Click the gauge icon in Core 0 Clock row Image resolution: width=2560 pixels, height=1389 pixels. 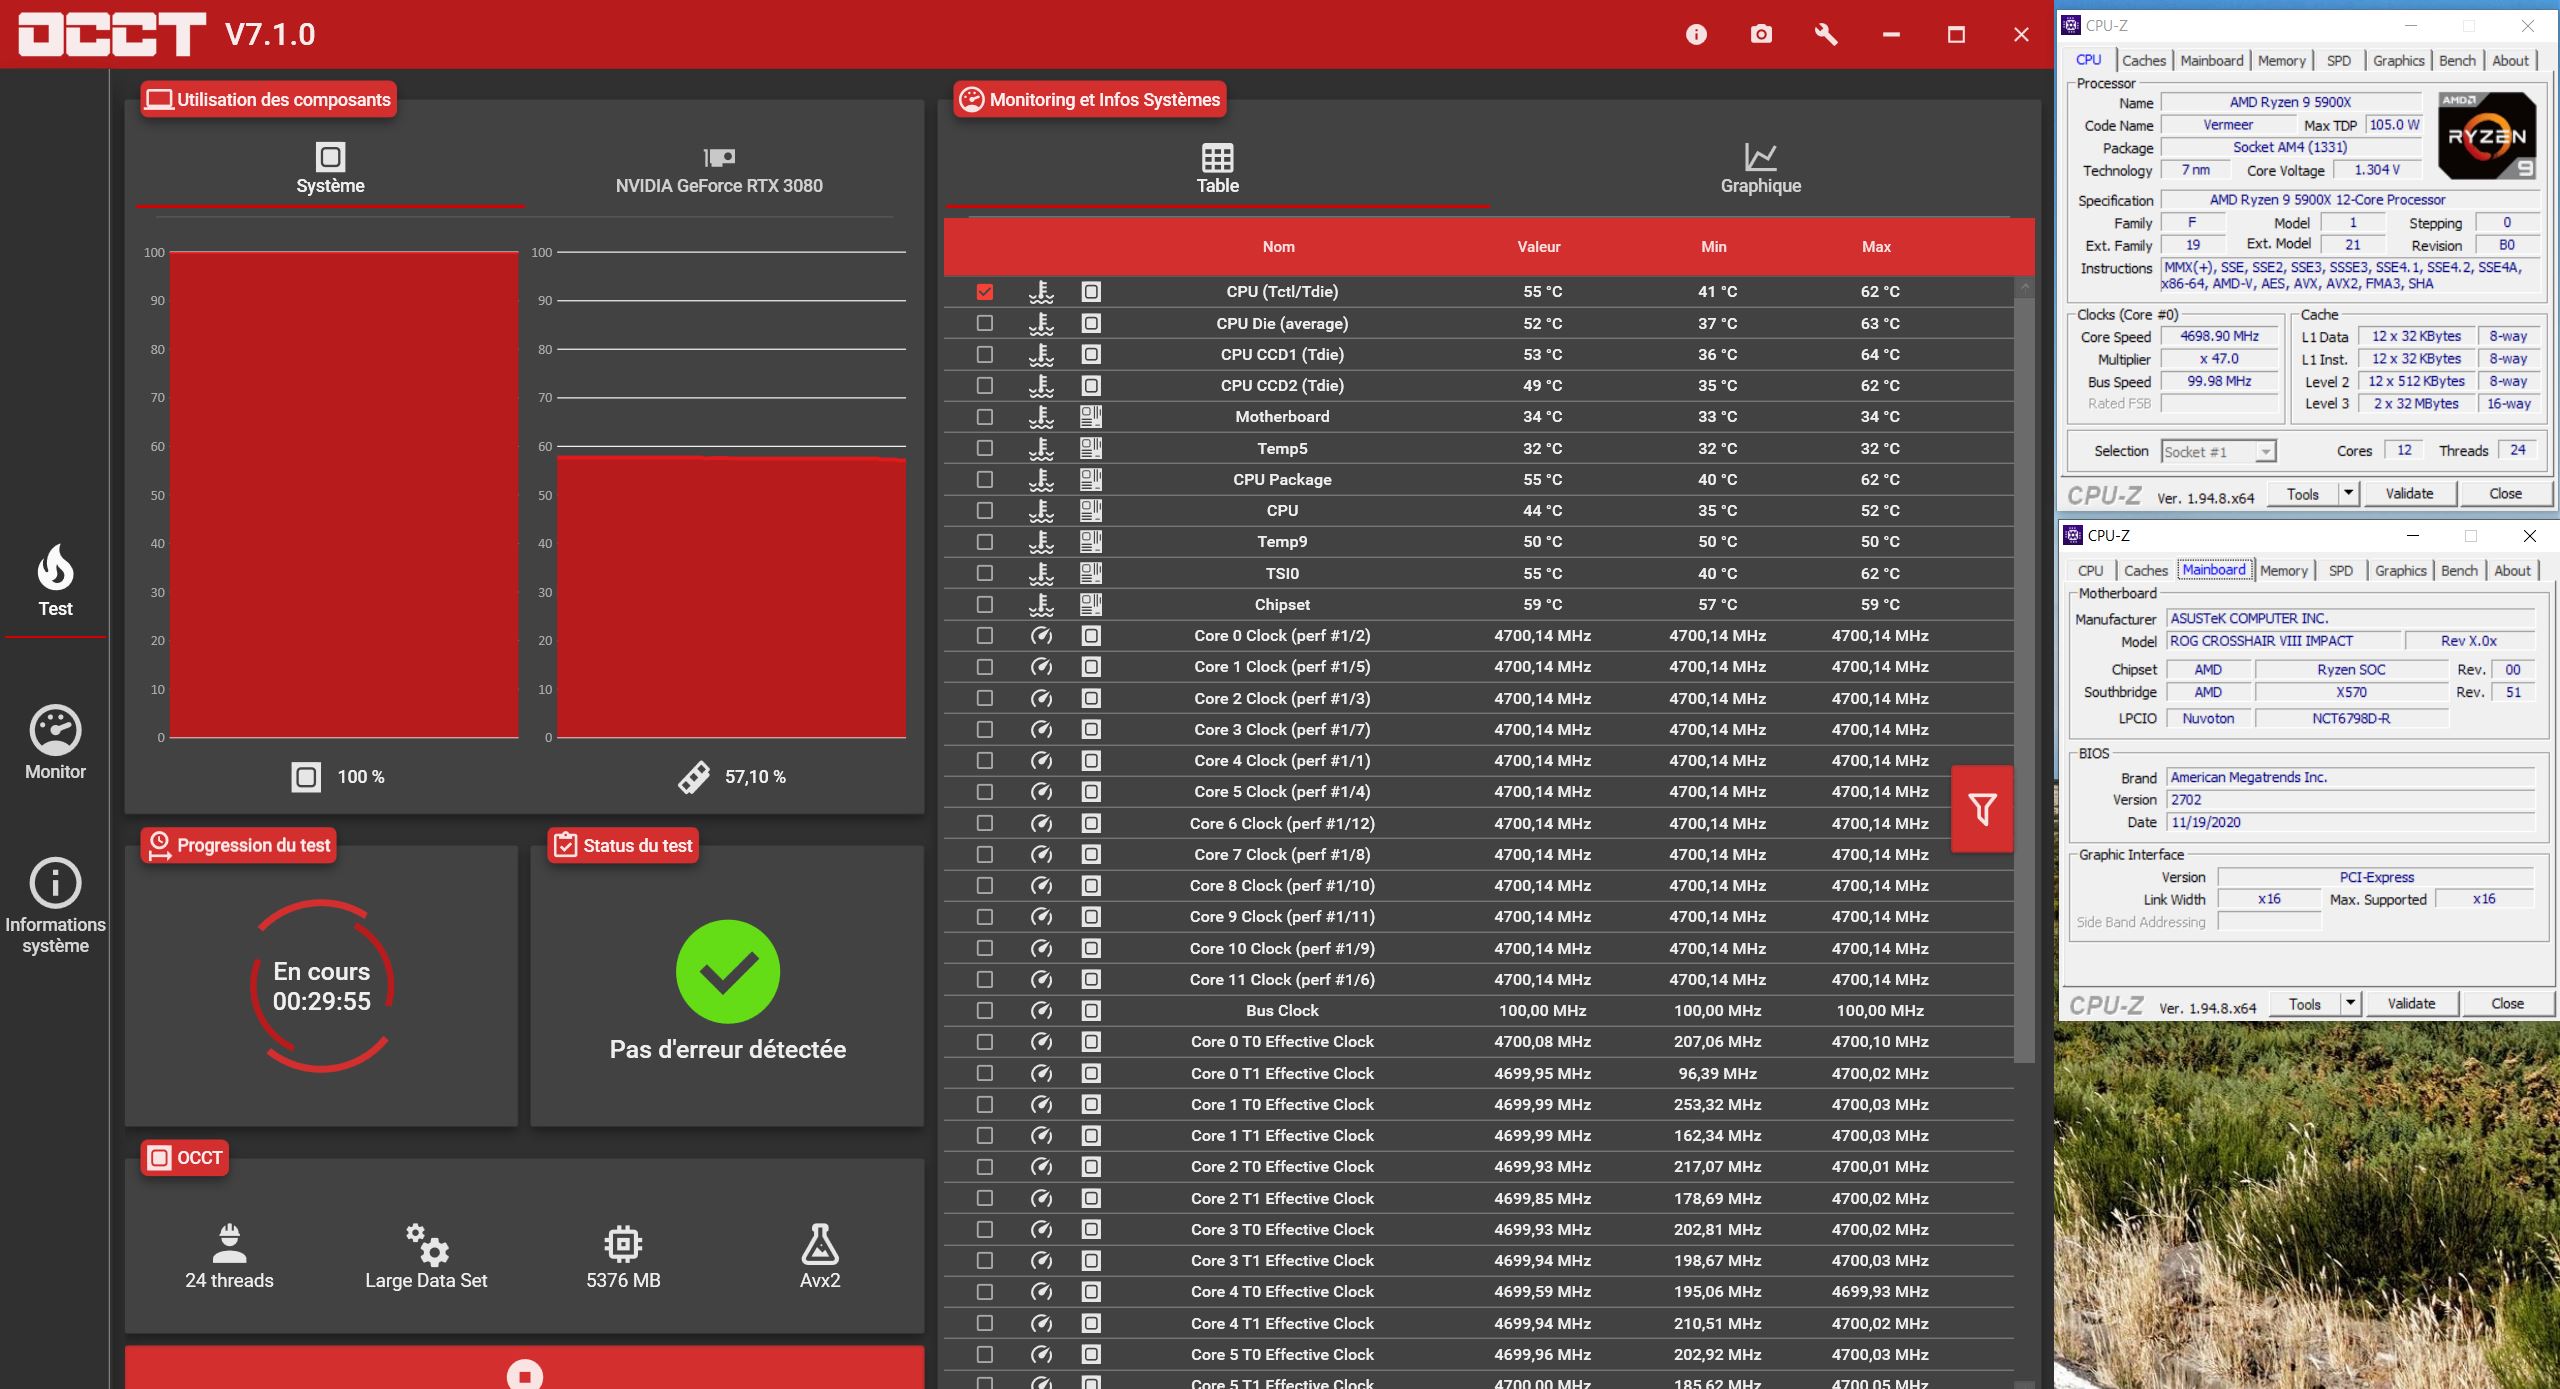point(1041,636)
